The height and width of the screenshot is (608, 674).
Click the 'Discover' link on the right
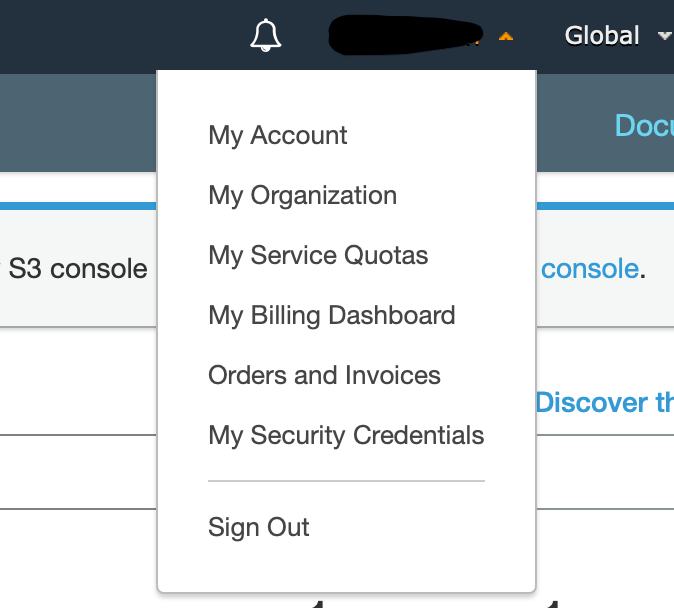[x=604, y=402]
